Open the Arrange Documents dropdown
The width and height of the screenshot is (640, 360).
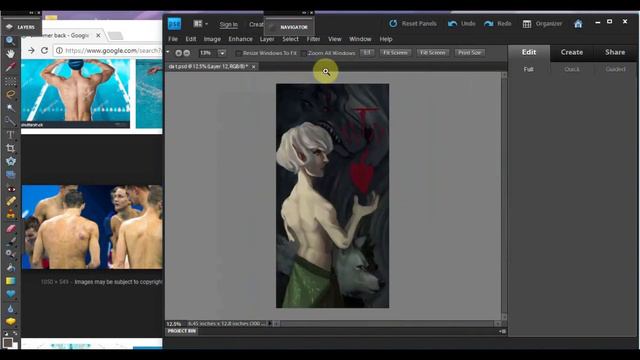coord(200,24)
